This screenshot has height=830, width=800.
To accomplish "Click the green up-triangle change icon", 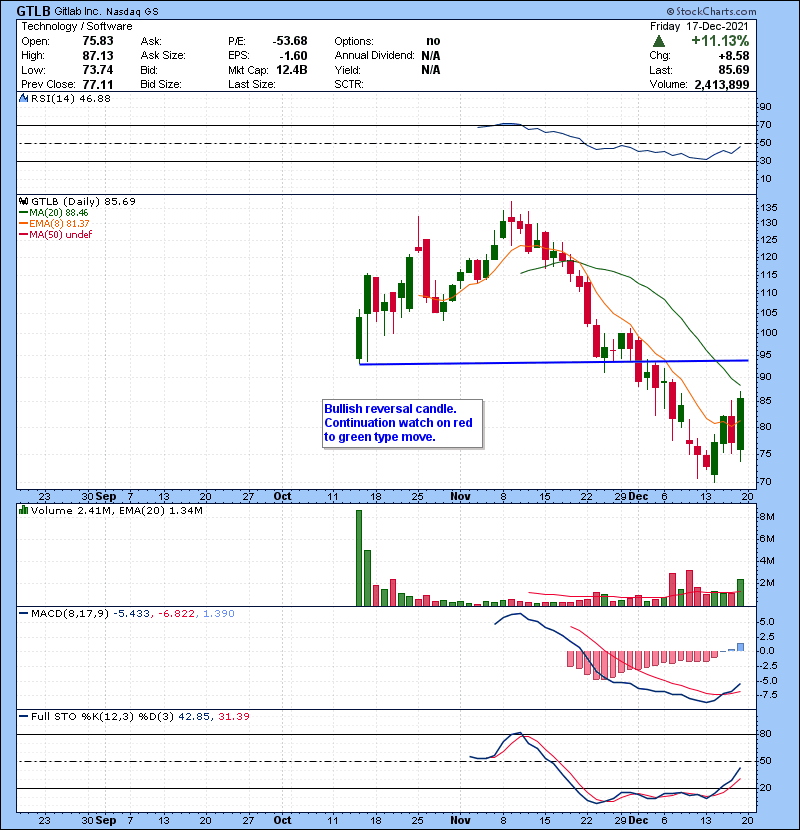I will click(659, 41).
